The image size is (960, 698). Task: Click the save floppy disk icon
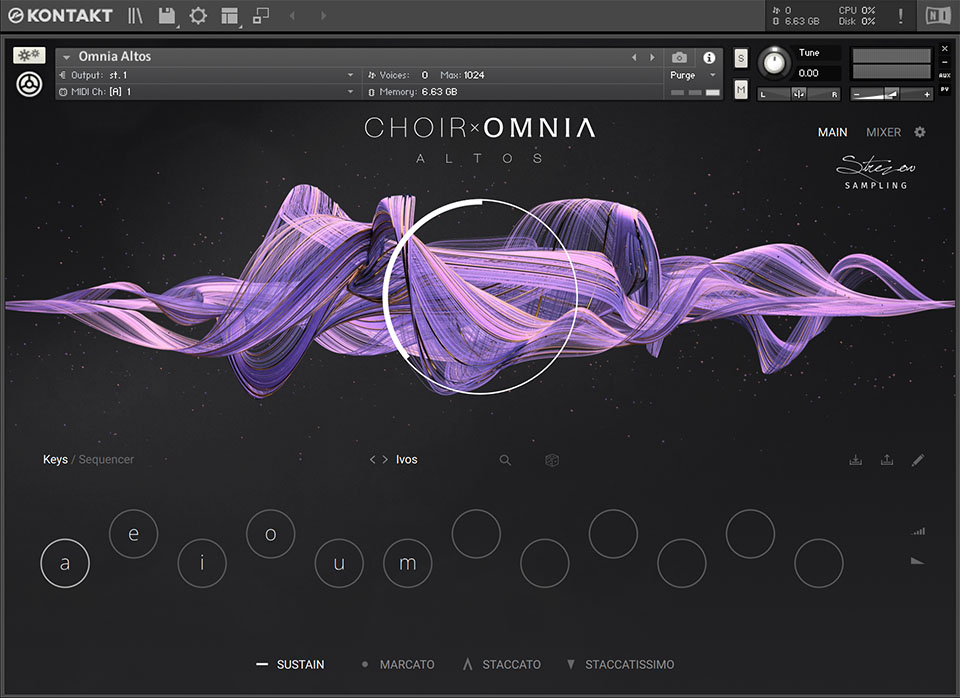pyautogui.click(x=166, y=15)
